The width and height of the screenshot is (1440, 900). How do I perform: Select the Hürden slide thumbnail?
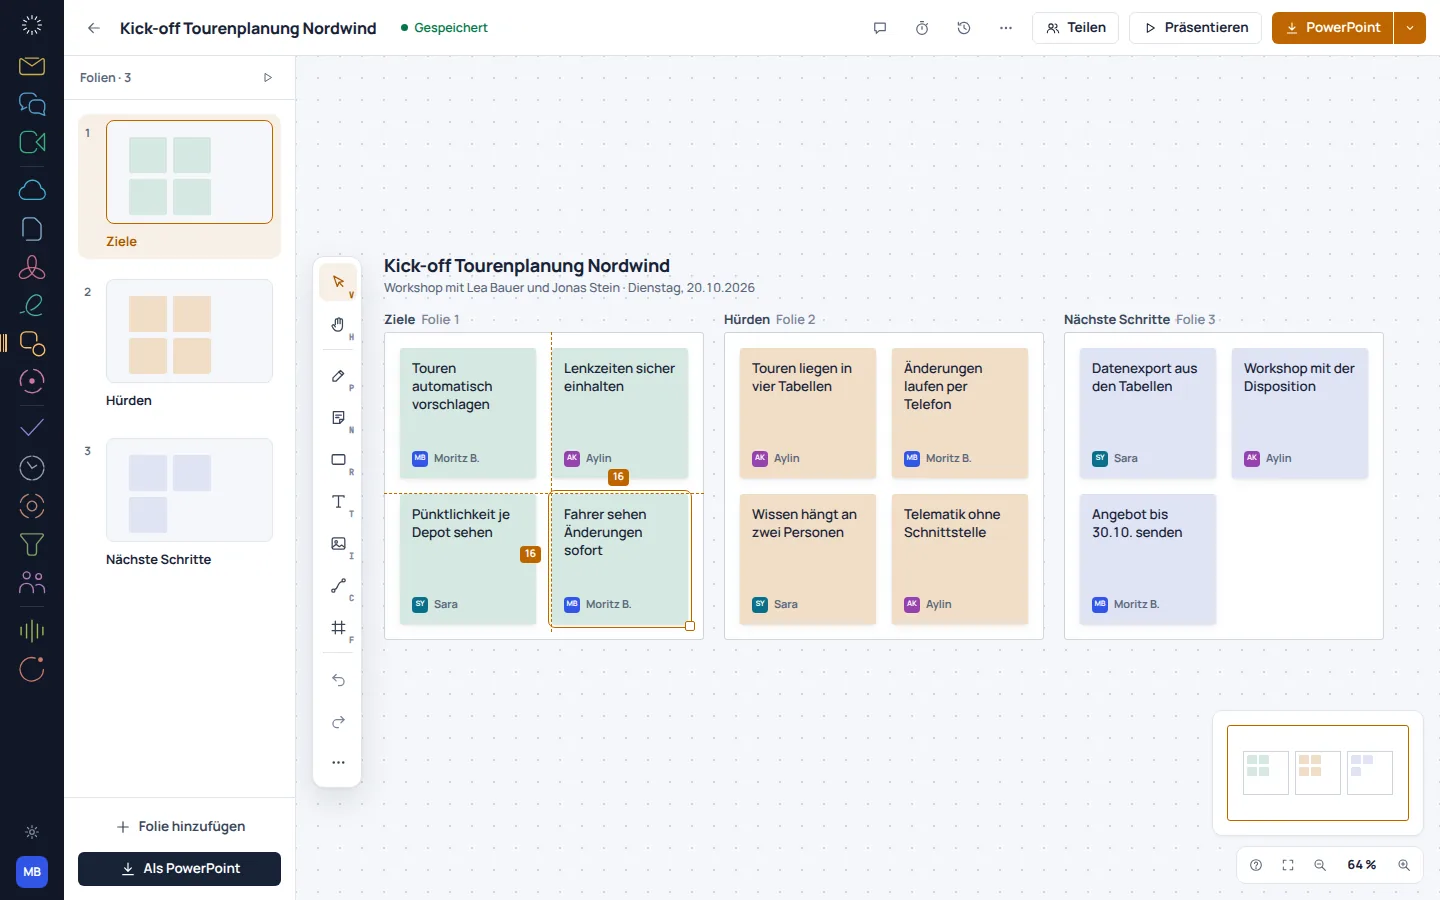point(189,331)
